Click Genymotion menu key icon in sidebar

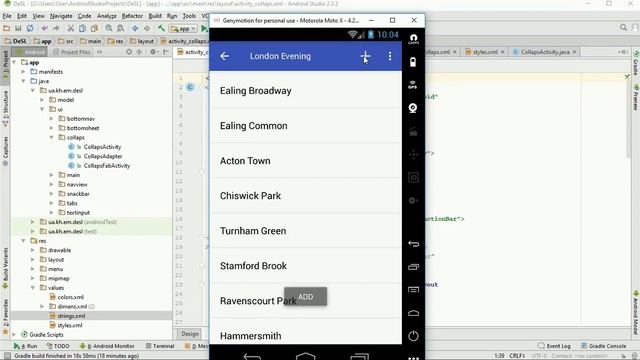(x=413, y=290)
